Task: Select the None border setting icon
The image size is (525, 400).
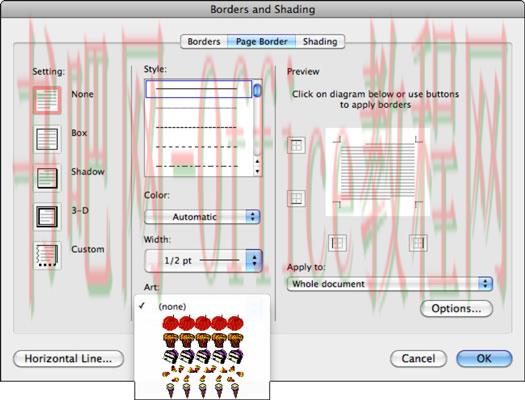Action: click(x=47, y=100)
